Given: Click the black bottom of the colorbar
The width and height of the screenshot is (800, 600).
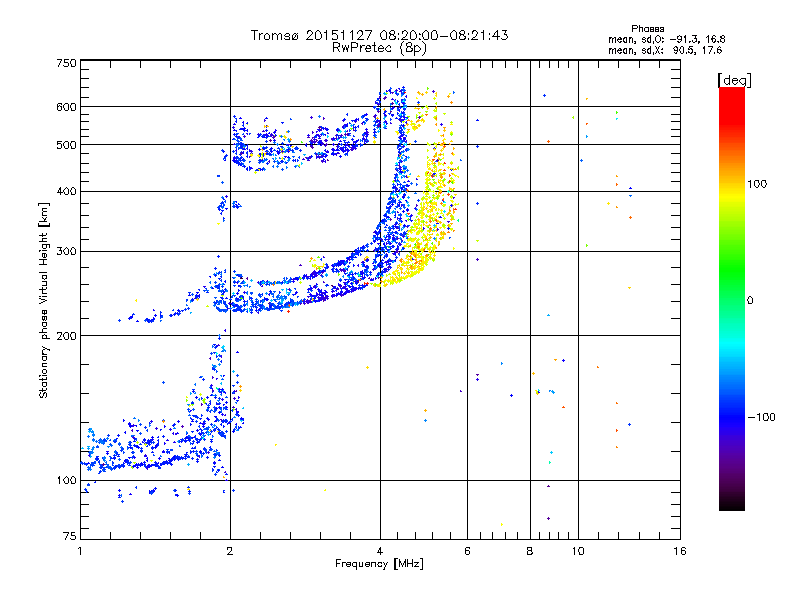Looking at the screenshot, I should point(732,503).
